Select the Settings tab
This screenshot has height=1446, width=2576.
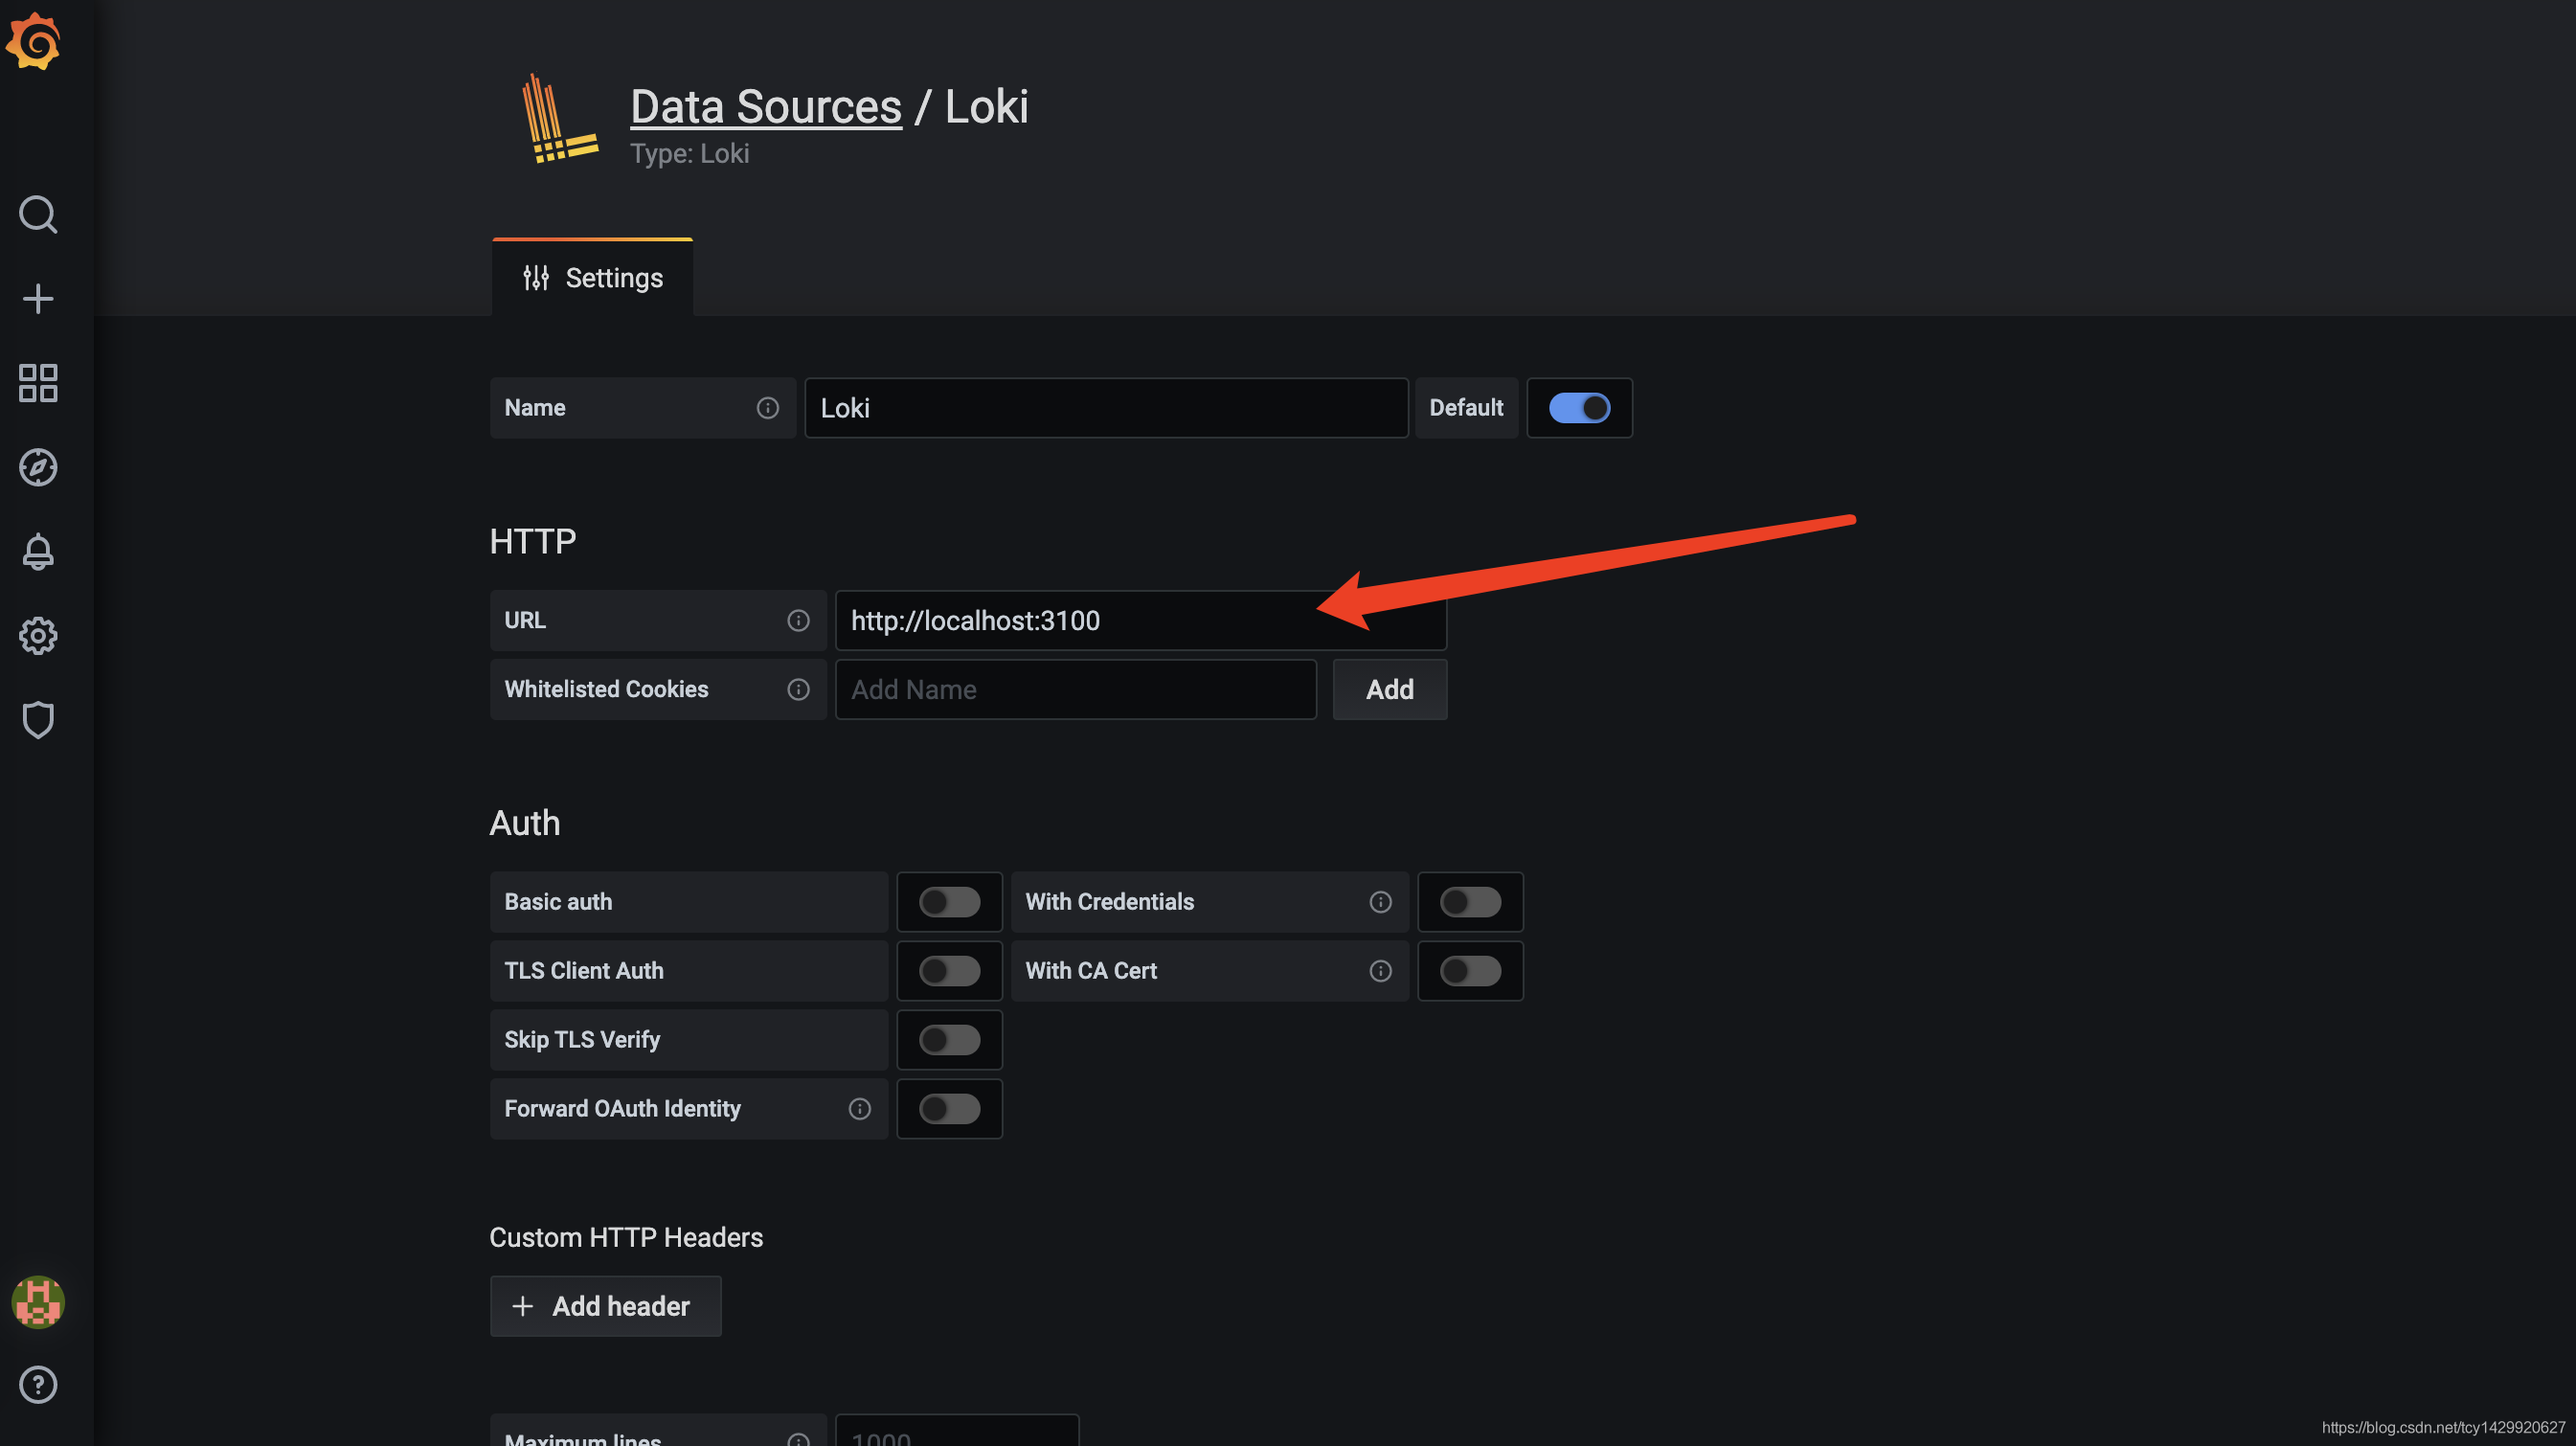tap(593, 278)
